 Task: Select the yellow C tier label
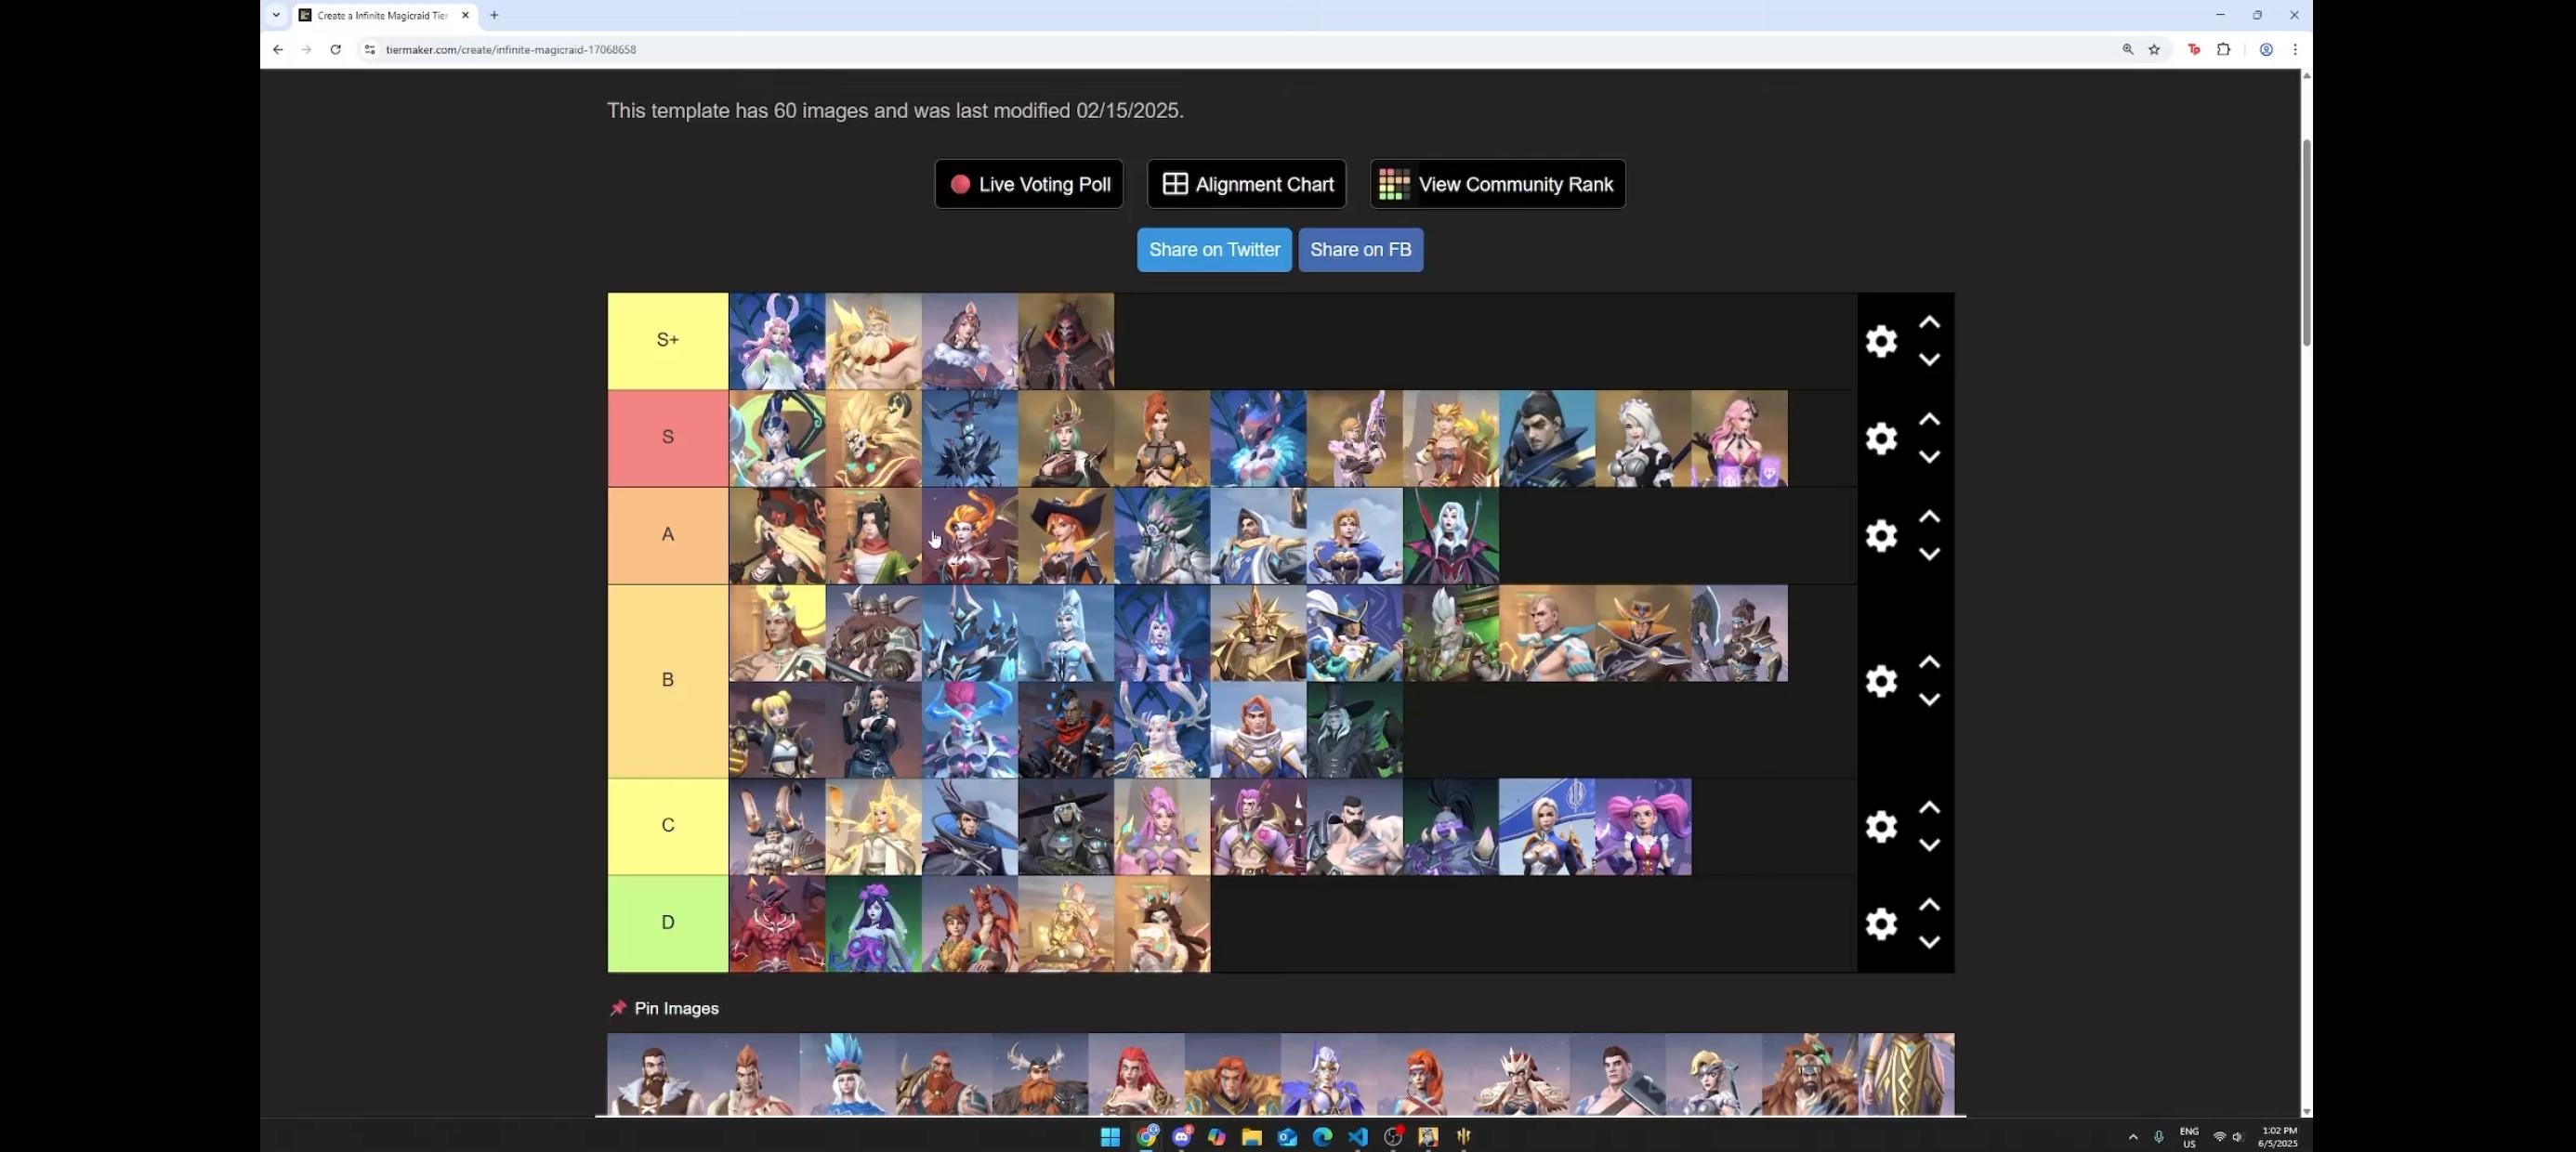tap(668, 826)
